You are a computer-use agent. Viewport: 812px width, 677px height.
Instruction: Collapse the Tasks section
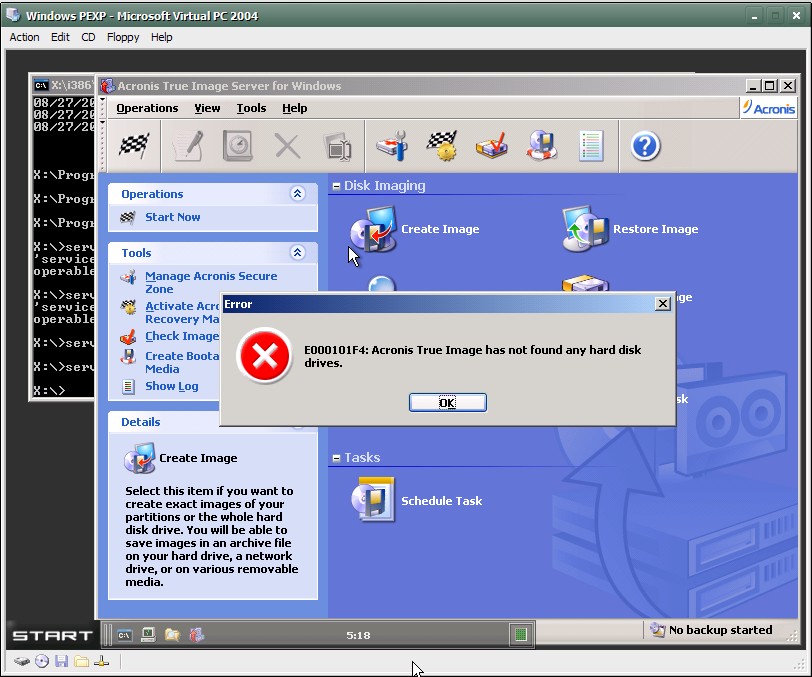click(336, 458)
